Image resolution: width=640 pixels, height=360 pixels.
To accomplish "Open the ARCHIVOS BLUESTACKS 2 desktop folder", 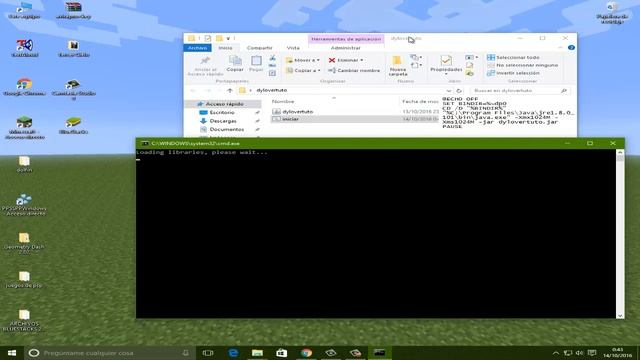I will tap(24, 320).
